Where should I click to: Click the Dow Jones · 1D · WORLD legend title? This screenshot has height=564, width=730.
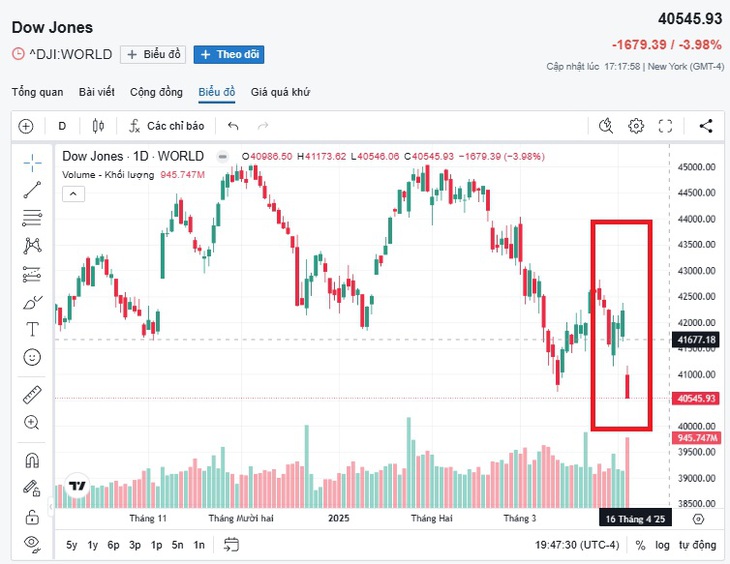(133, 156)
